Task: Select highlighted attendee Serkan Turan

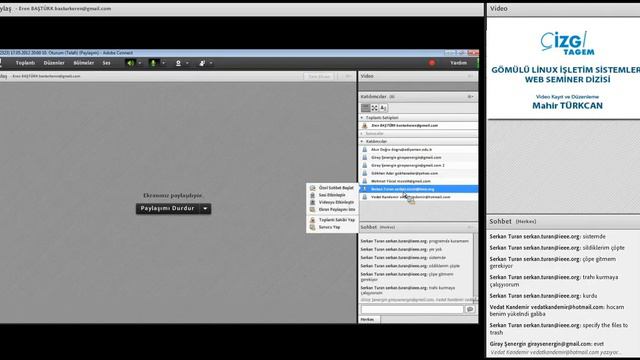Action: [x=418, y=189]
